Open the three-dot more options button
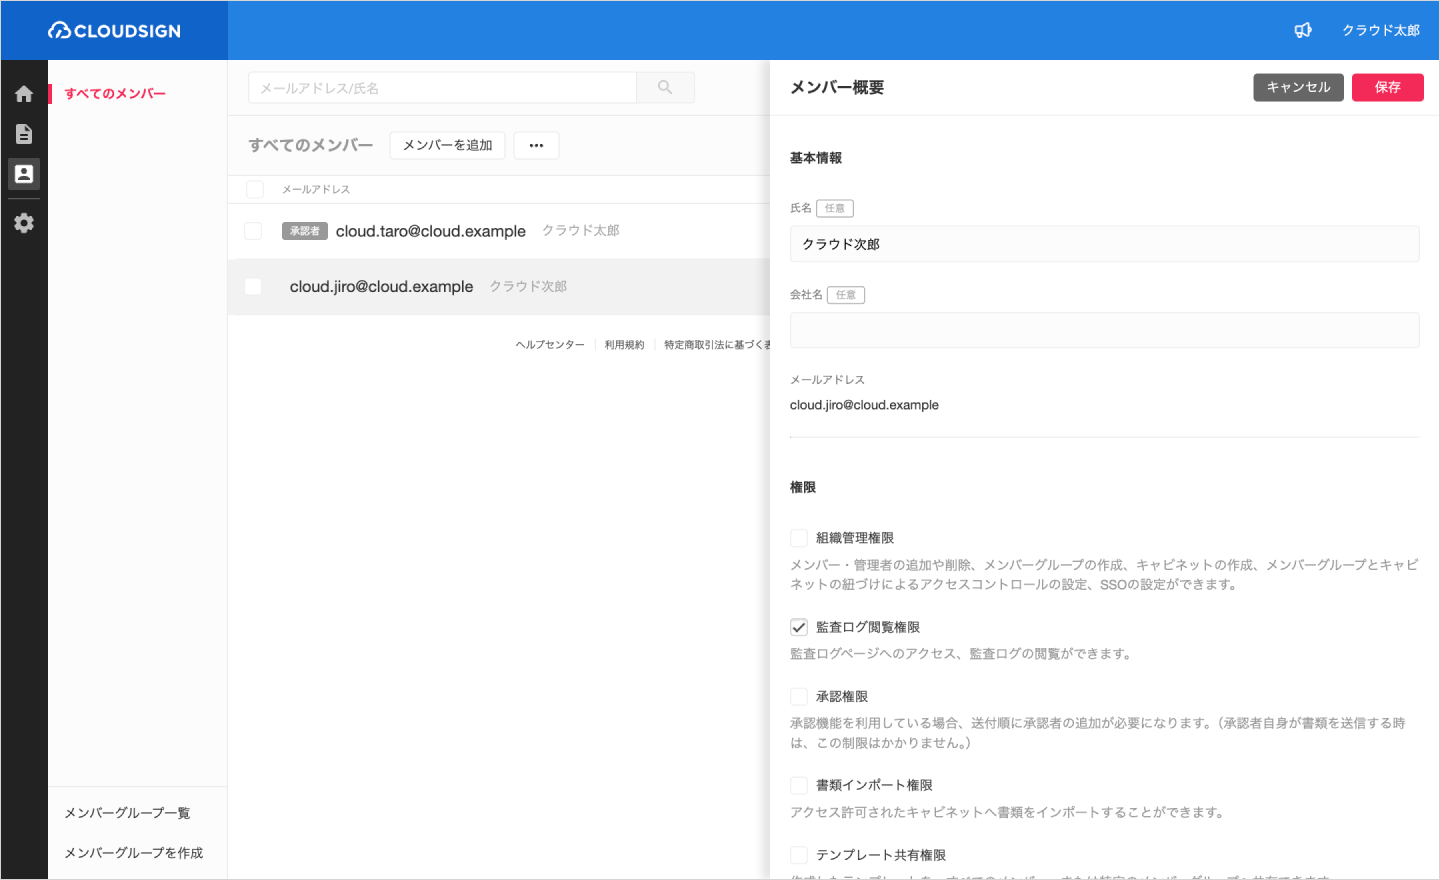The height and width of the screenshot is (880, 1440). pyautogui.click(x=536, y=145)
